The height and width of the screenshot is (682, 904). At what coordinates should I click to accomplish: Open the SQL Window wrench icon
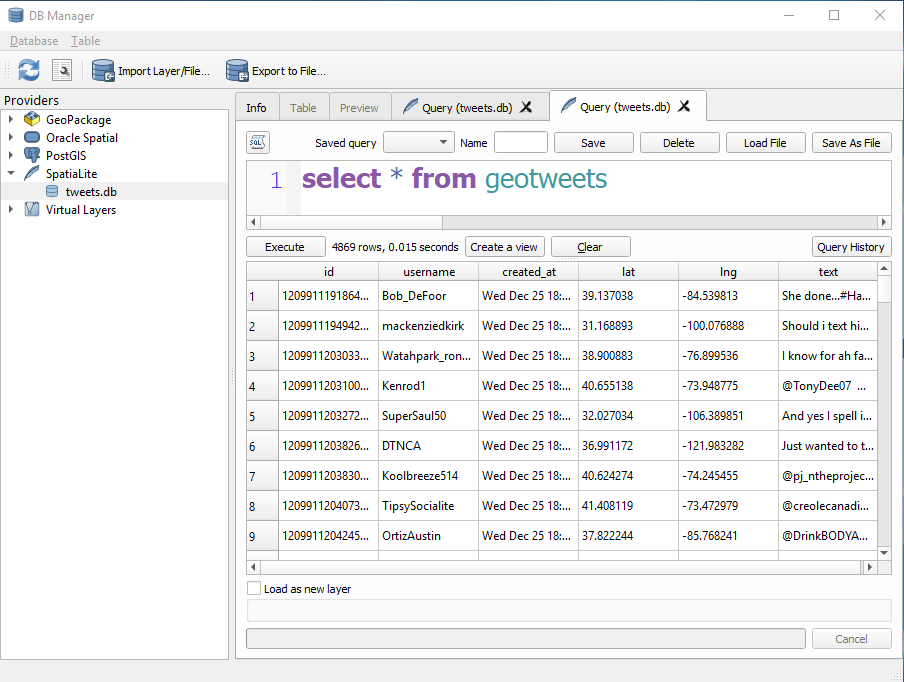[x=62, y=70]
